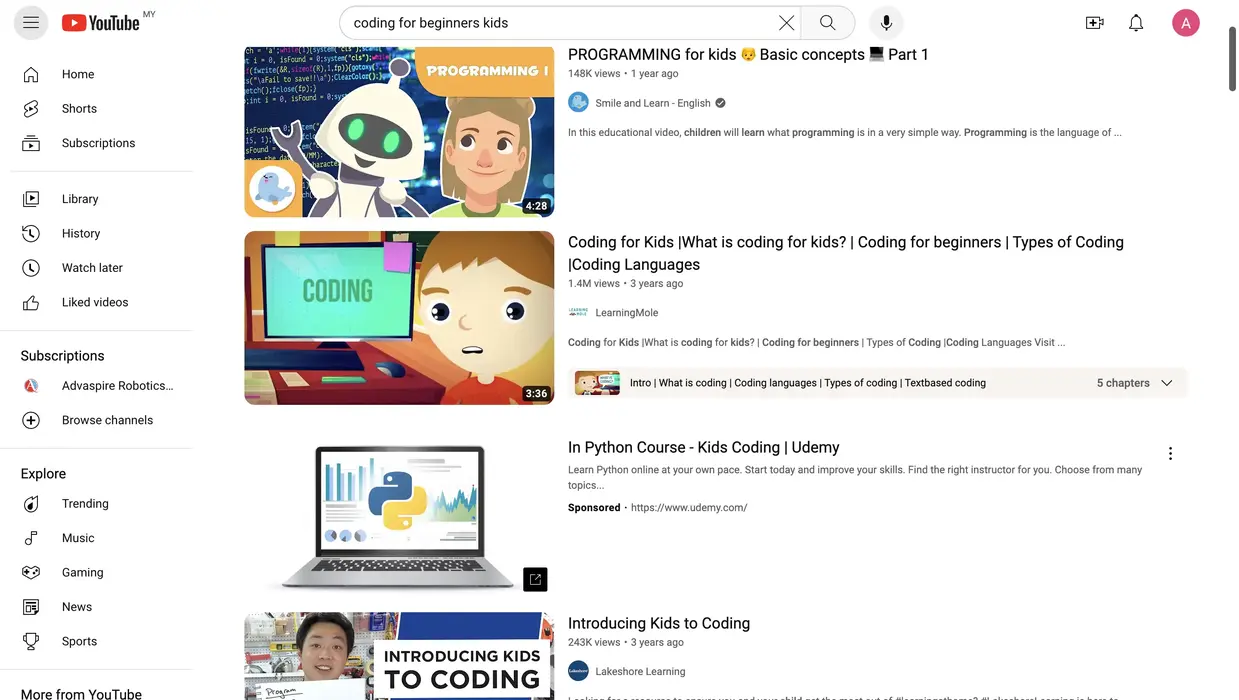Open the PROGRAMMING robot video thumbnail
The width and height of the screenshot is (1239, 700).
(399, 131)
